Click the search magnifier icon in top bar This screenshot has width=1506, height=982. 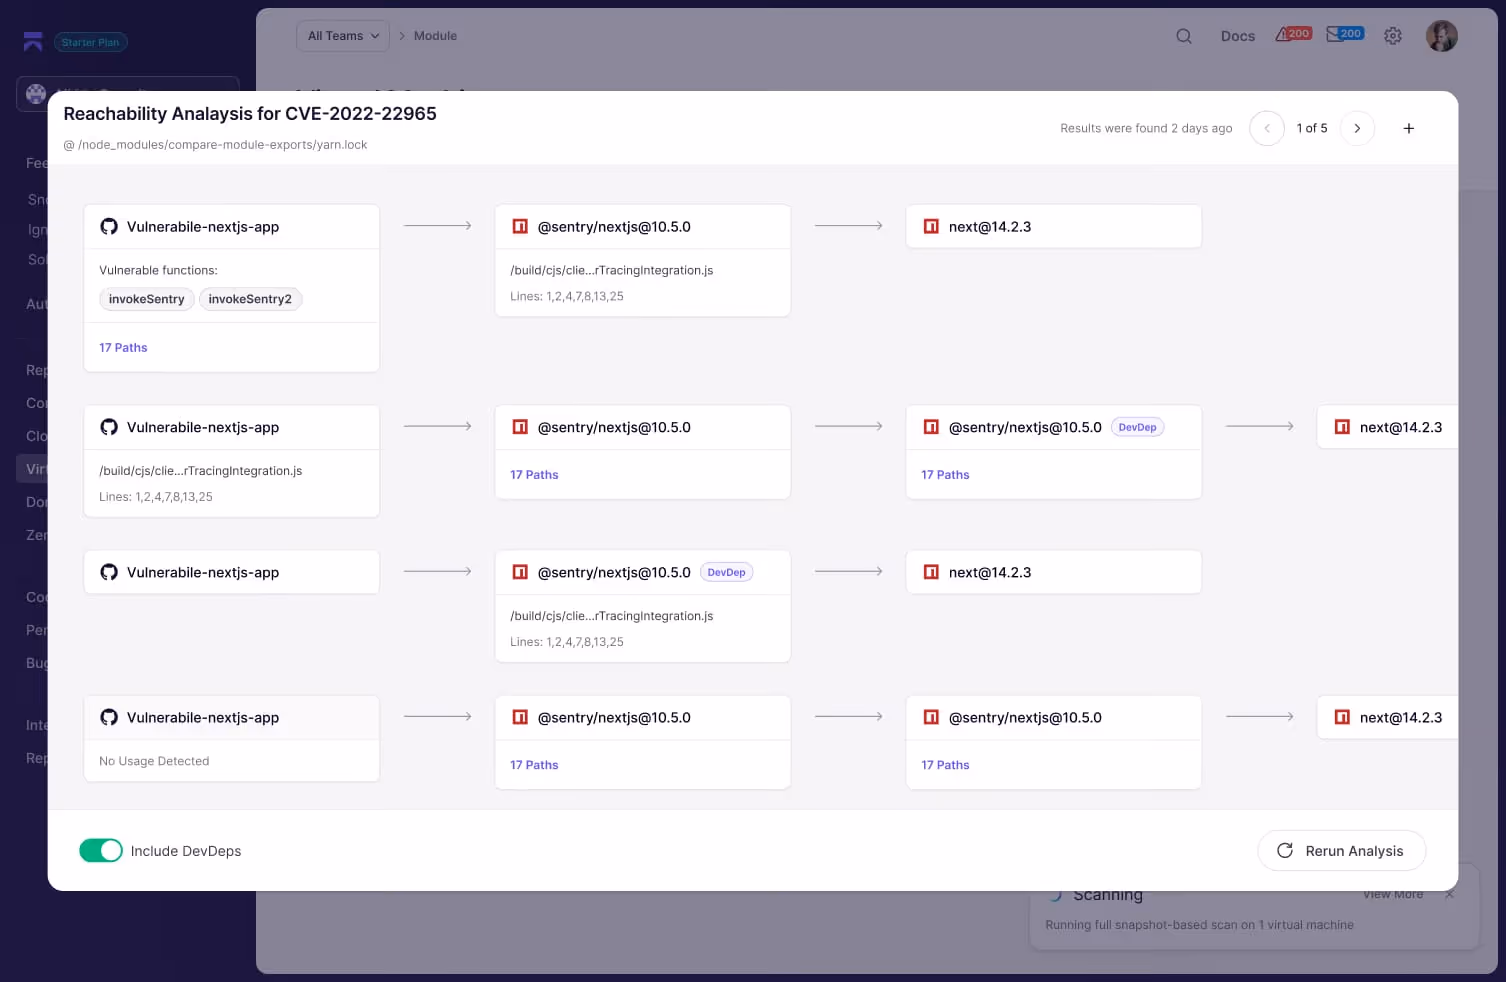click(1184, 36)
